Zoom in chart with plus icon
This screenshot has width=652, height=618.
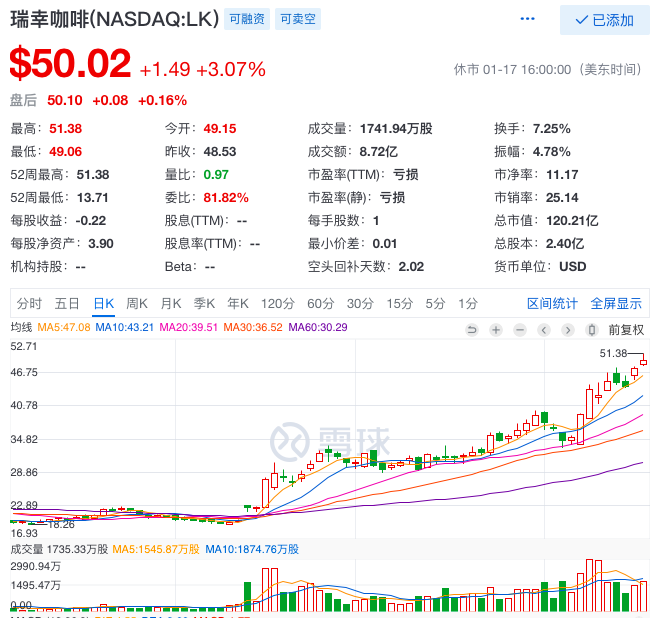tap(496, 330)
